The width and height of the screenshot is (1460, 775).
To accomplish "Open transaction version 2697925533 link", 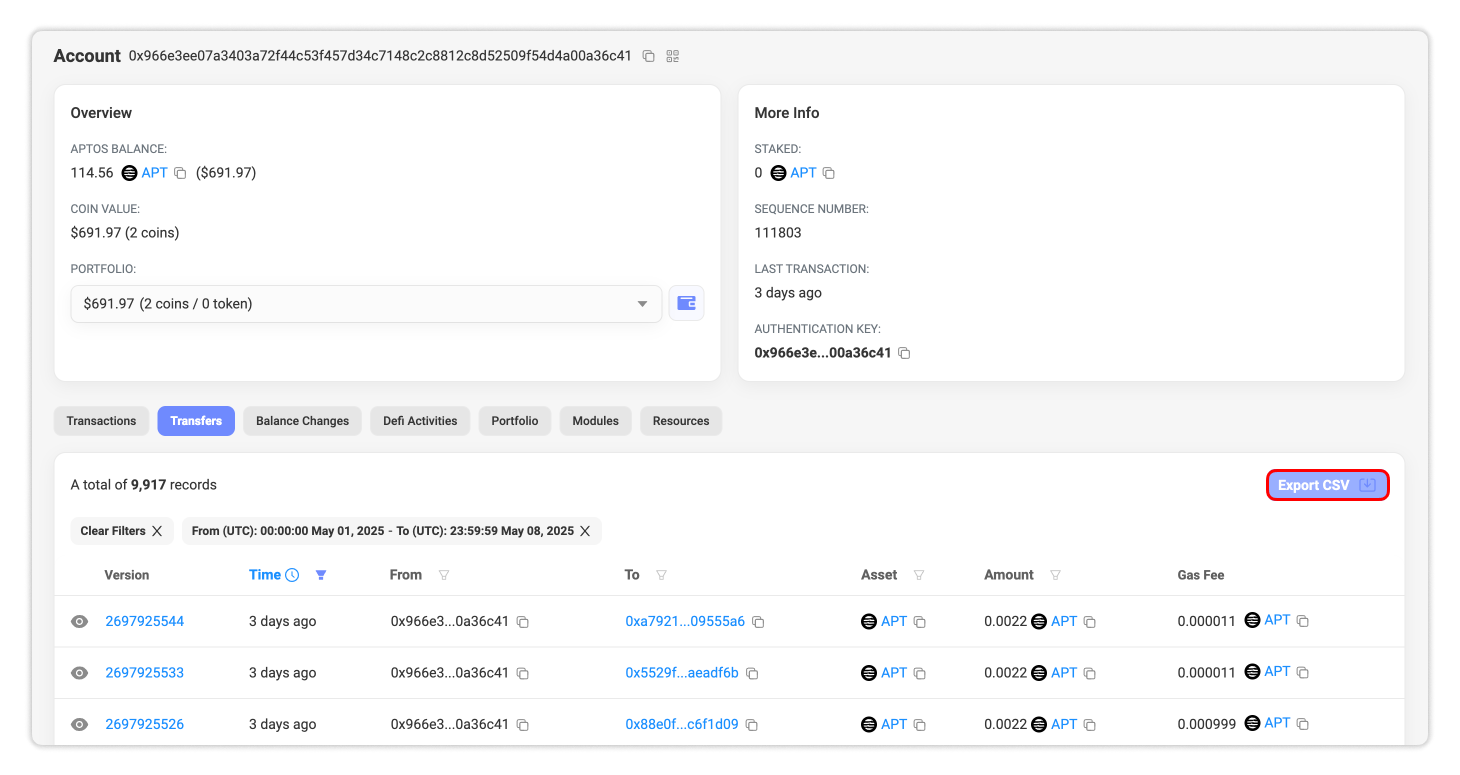I will 144,673.
